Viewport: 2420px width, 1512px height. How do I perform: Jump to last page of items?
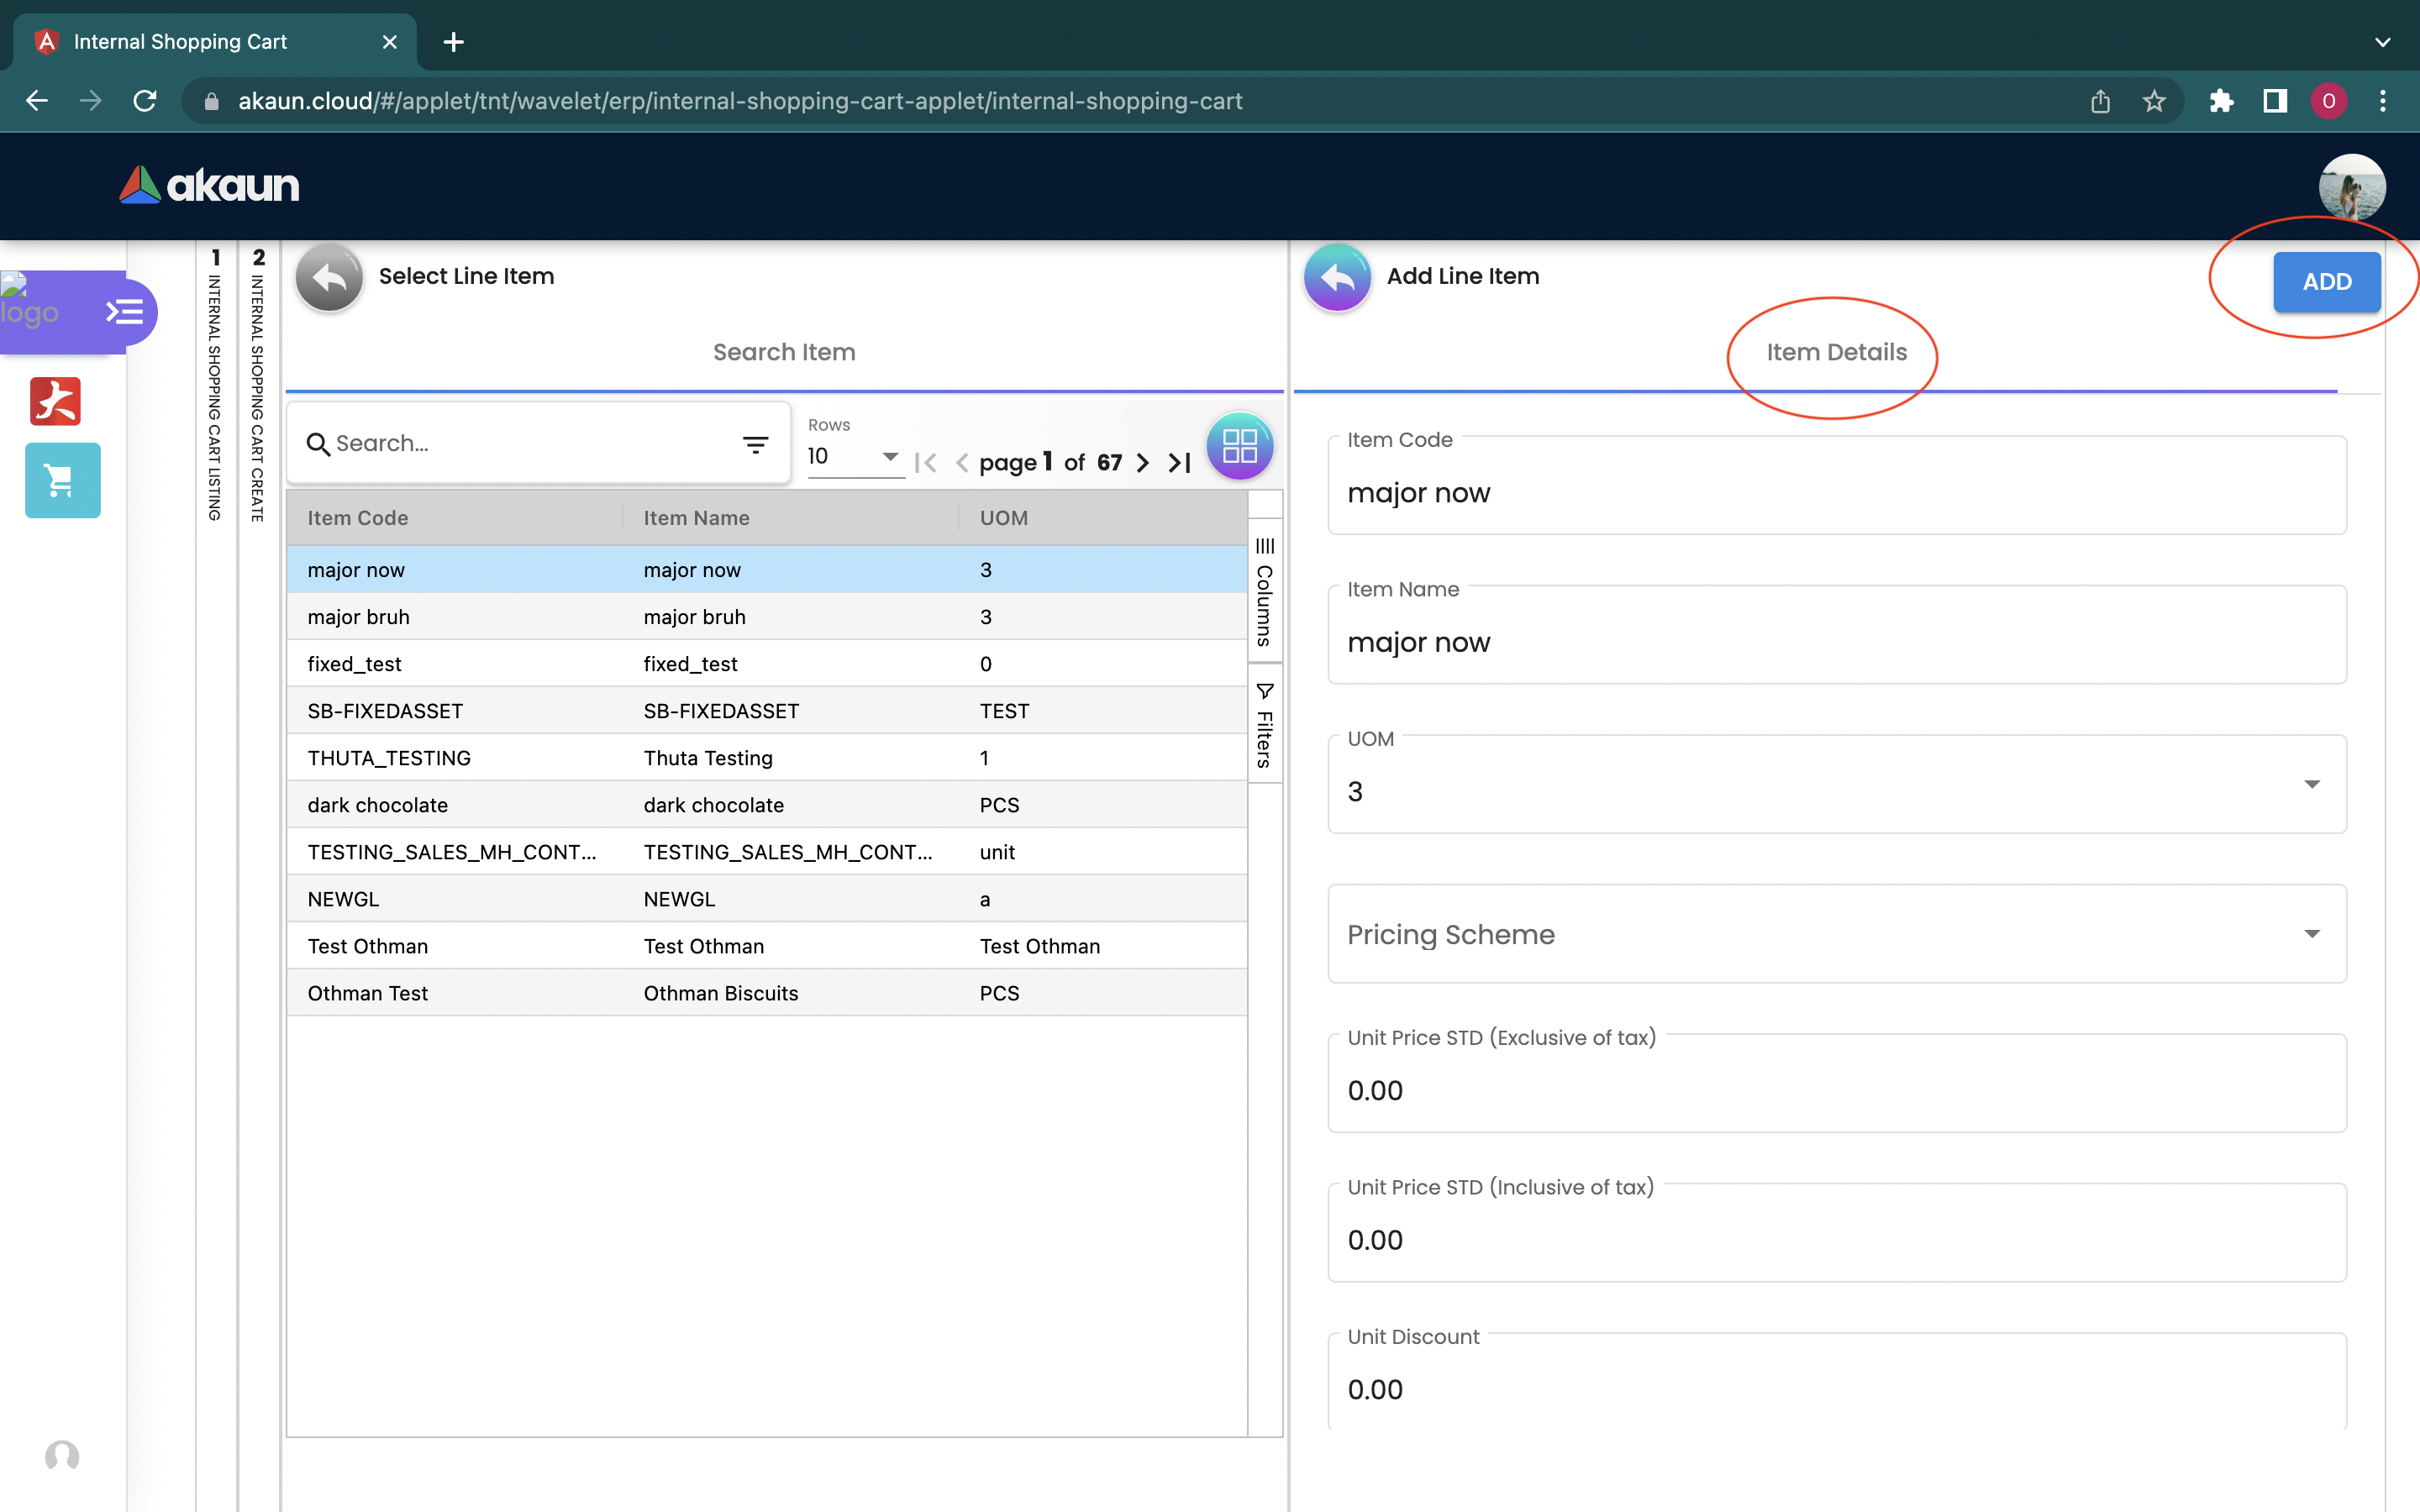(1180, 463)
